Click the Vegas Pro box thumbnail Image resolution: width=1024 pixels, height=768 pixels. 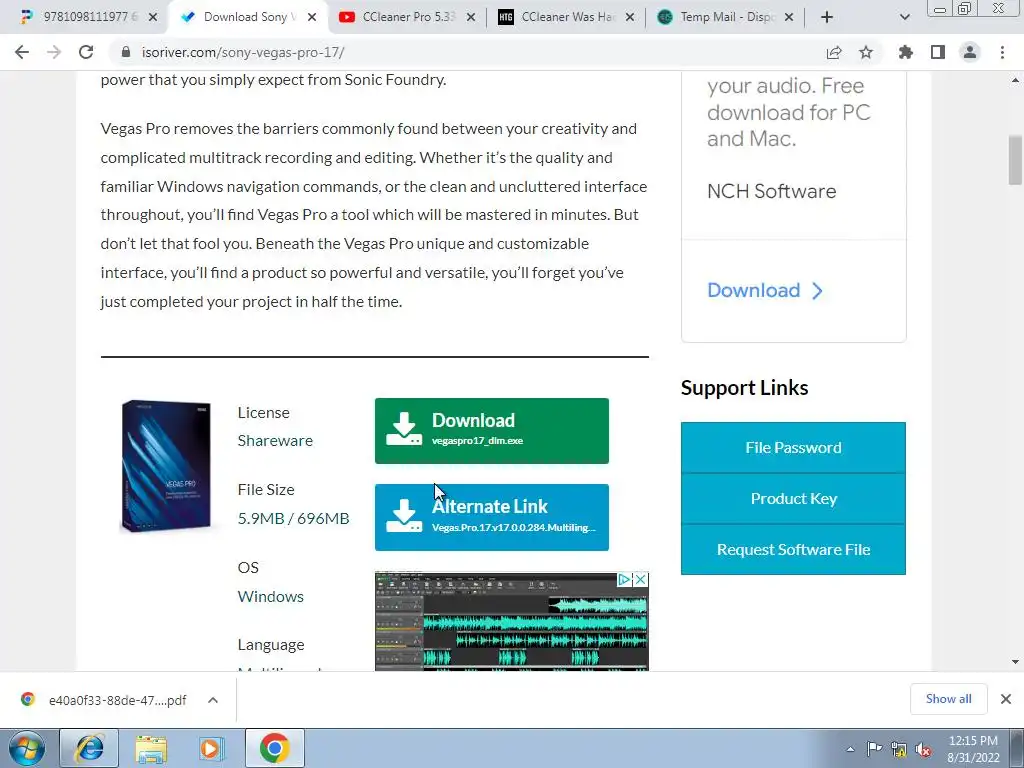click(166, 466)
